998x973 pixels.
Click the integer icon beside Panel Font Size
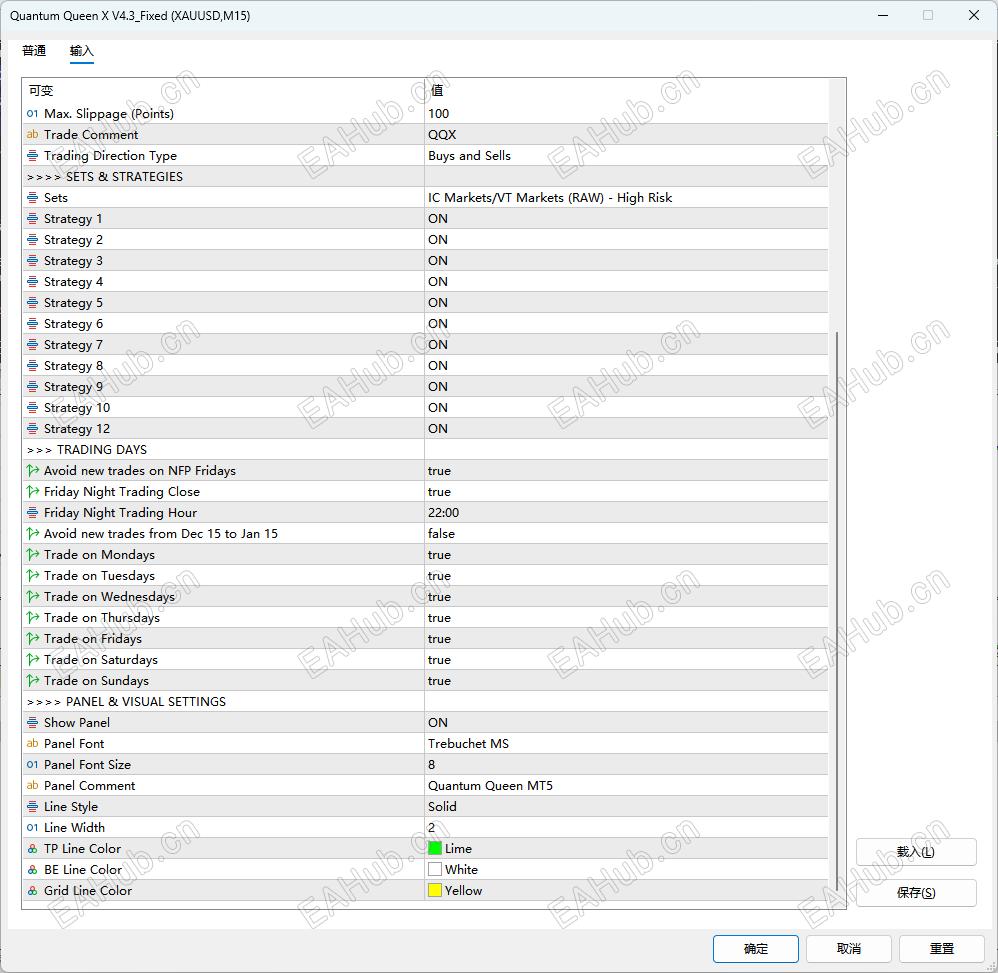tap(32, 765)
